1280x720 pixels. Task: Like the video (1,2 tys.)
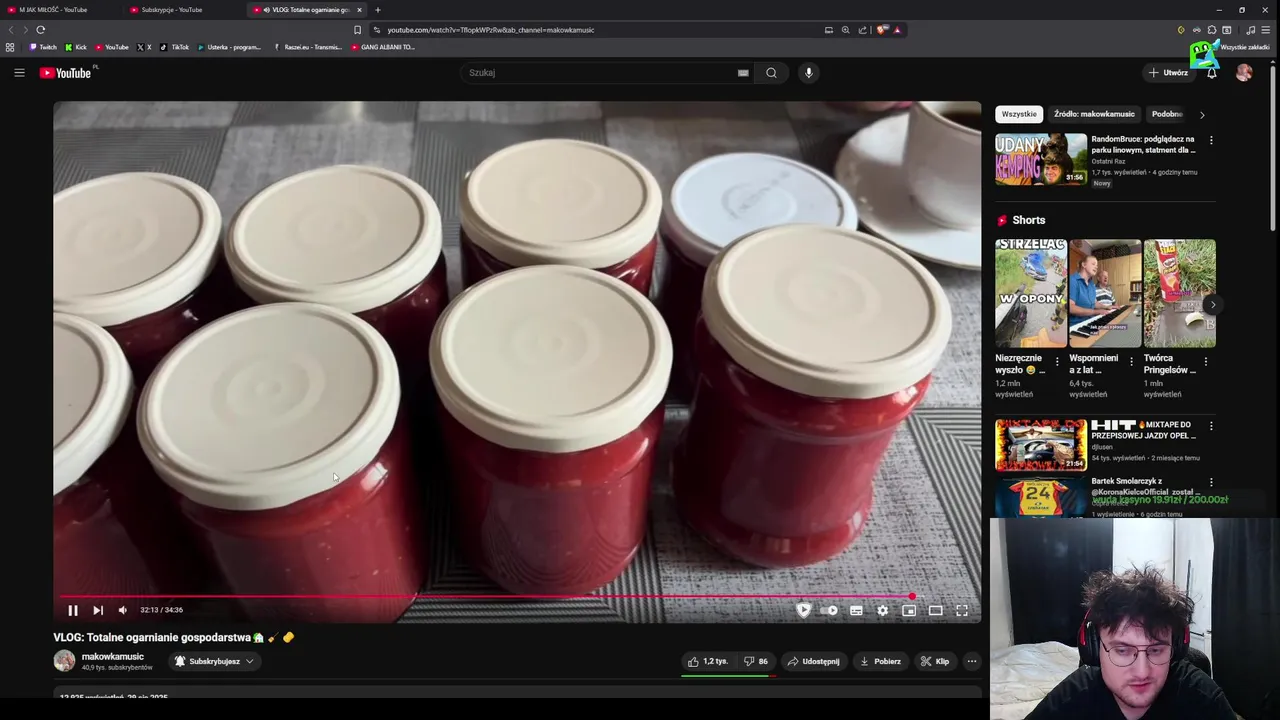707,661
